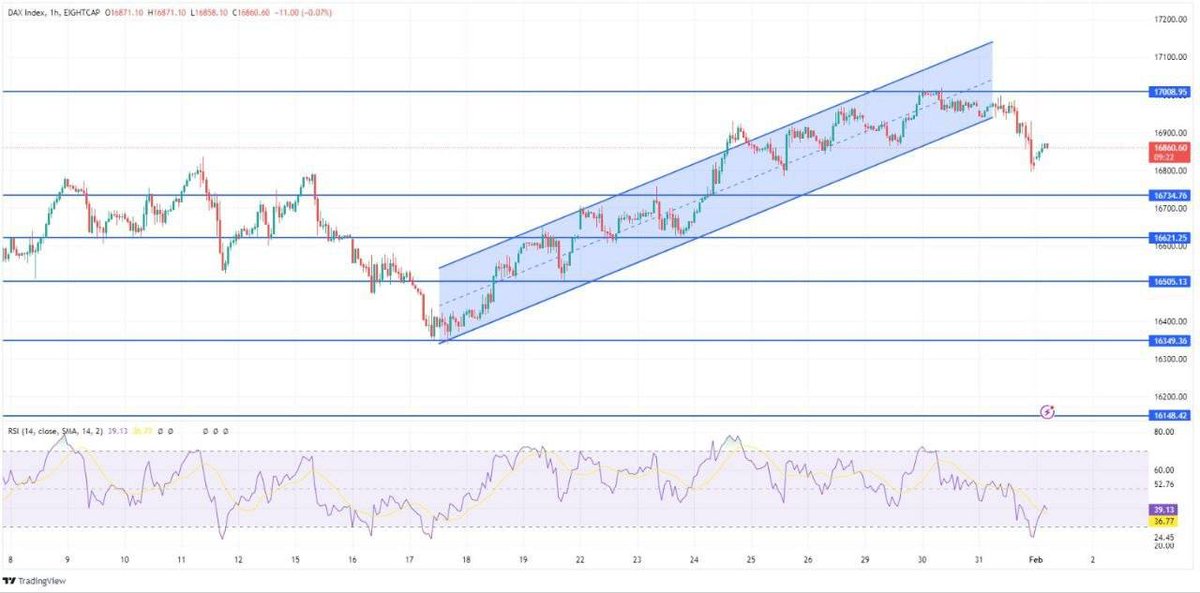Screen dimensions: 1200x593
Task: Click the 52.76 level on RSI axis
Action: click(x=1164, y=484)
